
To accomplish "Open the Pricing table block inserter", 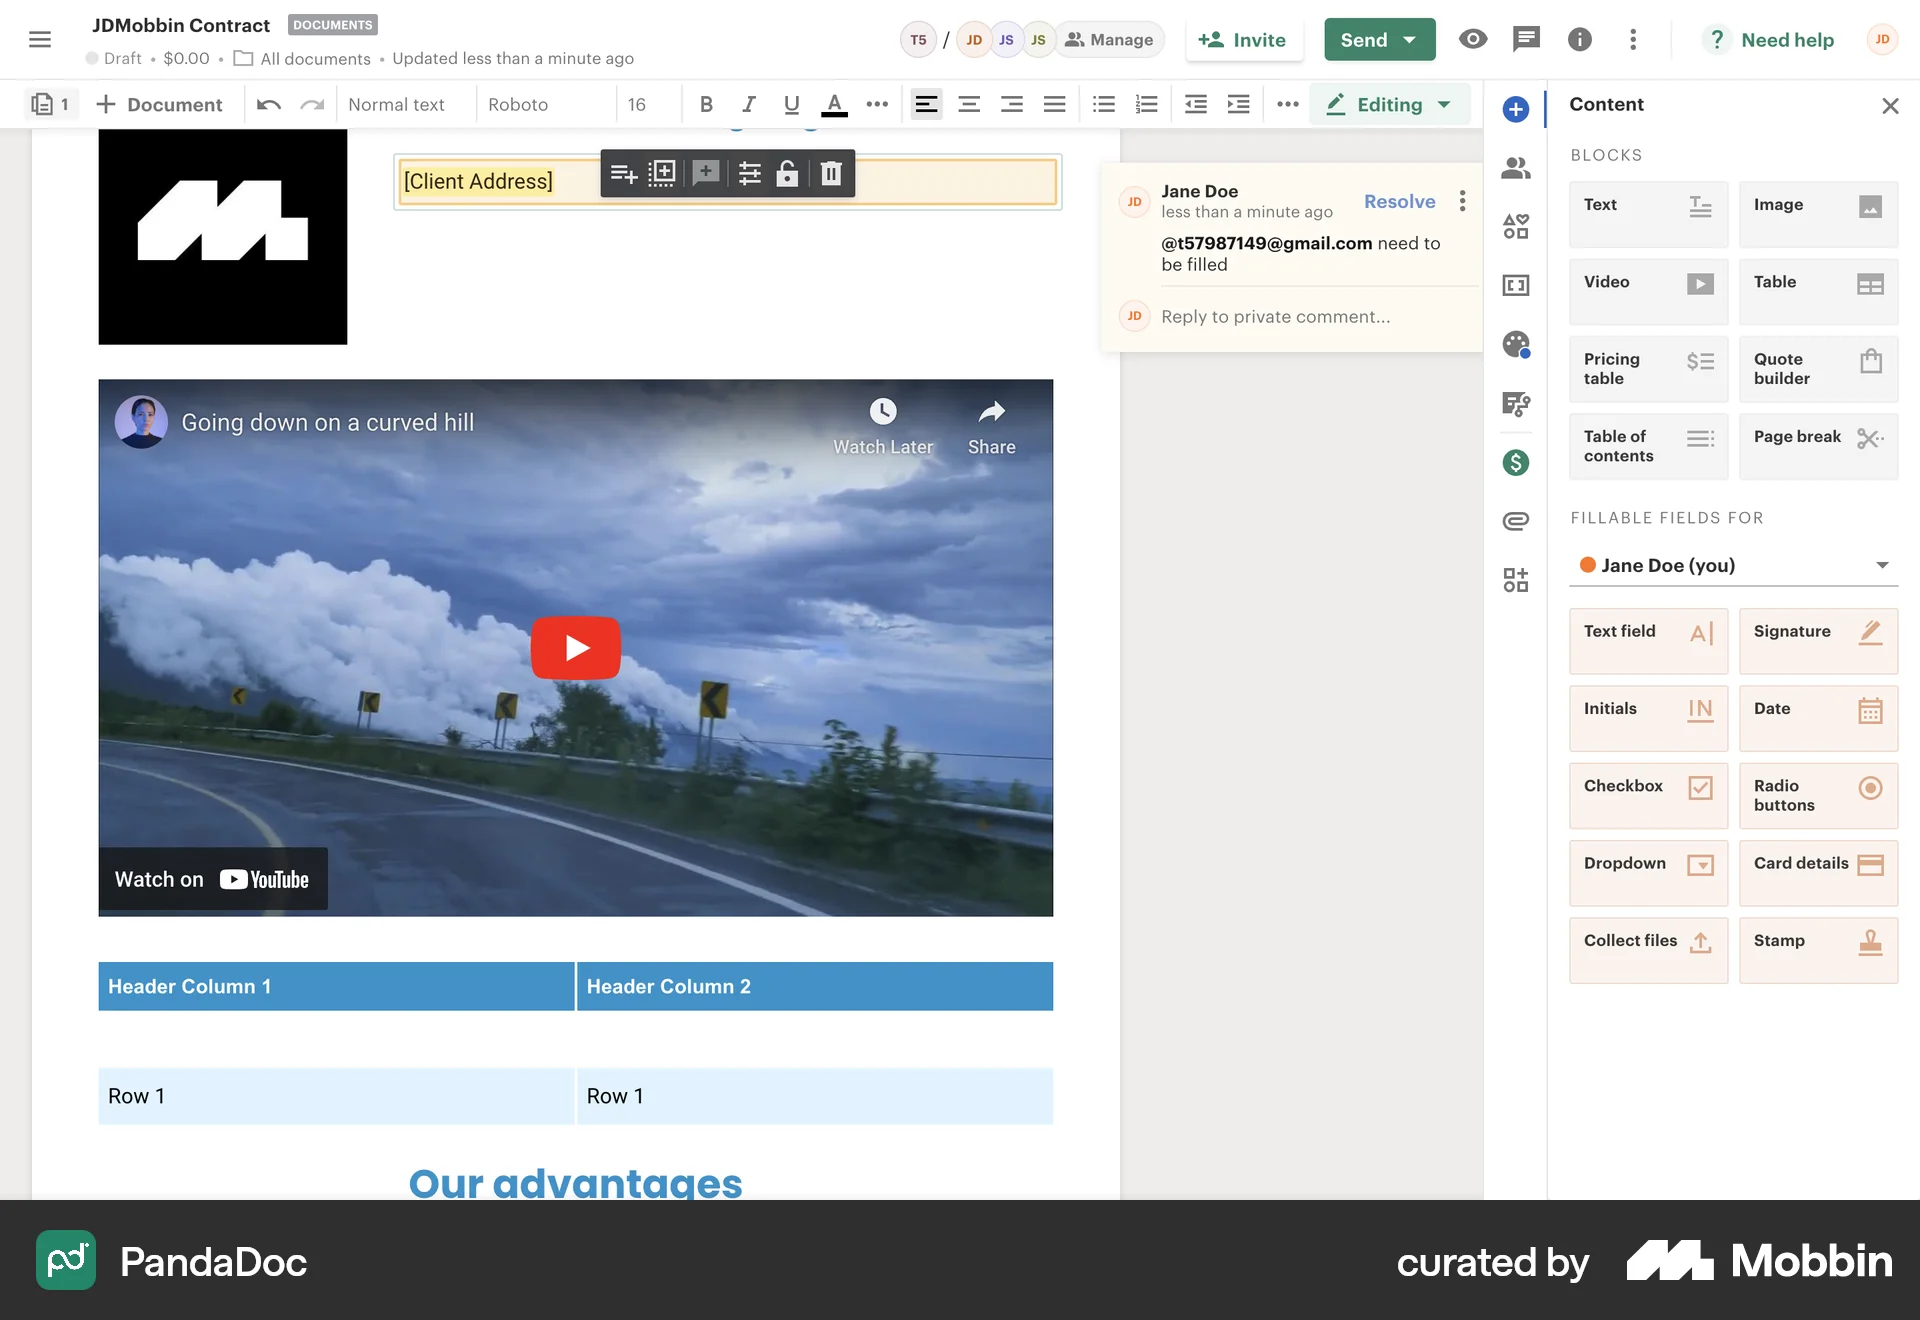I will tap(1647, 368).
